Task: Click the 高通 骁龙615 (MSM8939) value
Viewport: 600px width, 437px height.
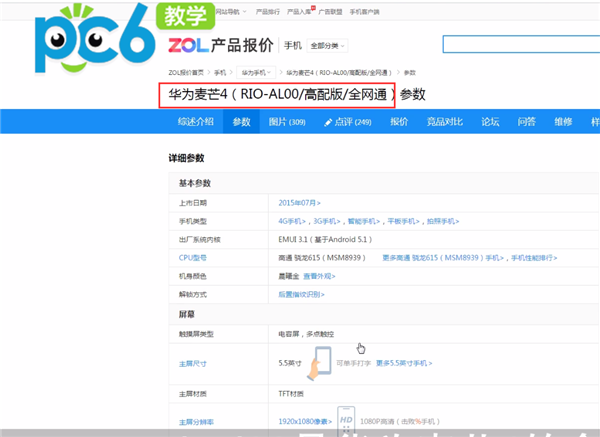Action: click(x=322, y=258)
